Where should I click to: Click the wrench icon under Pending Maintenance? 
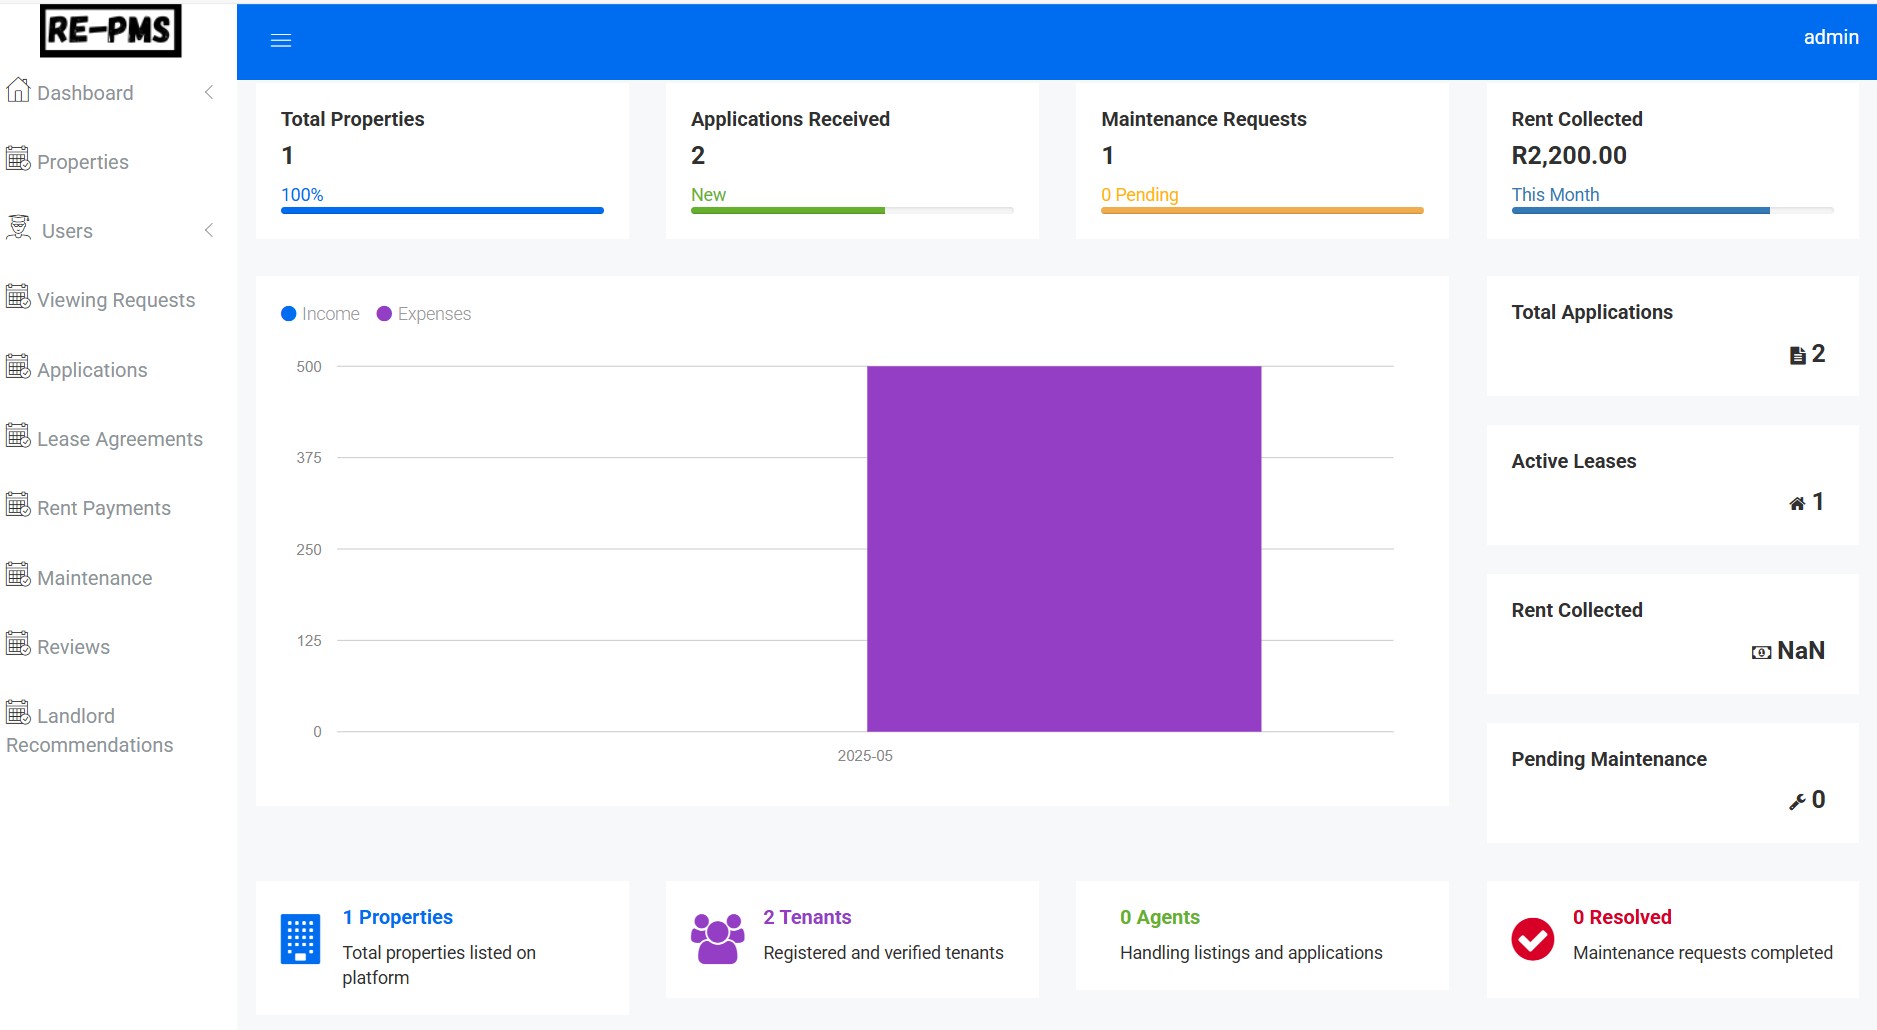click(x=1797, y=799)
